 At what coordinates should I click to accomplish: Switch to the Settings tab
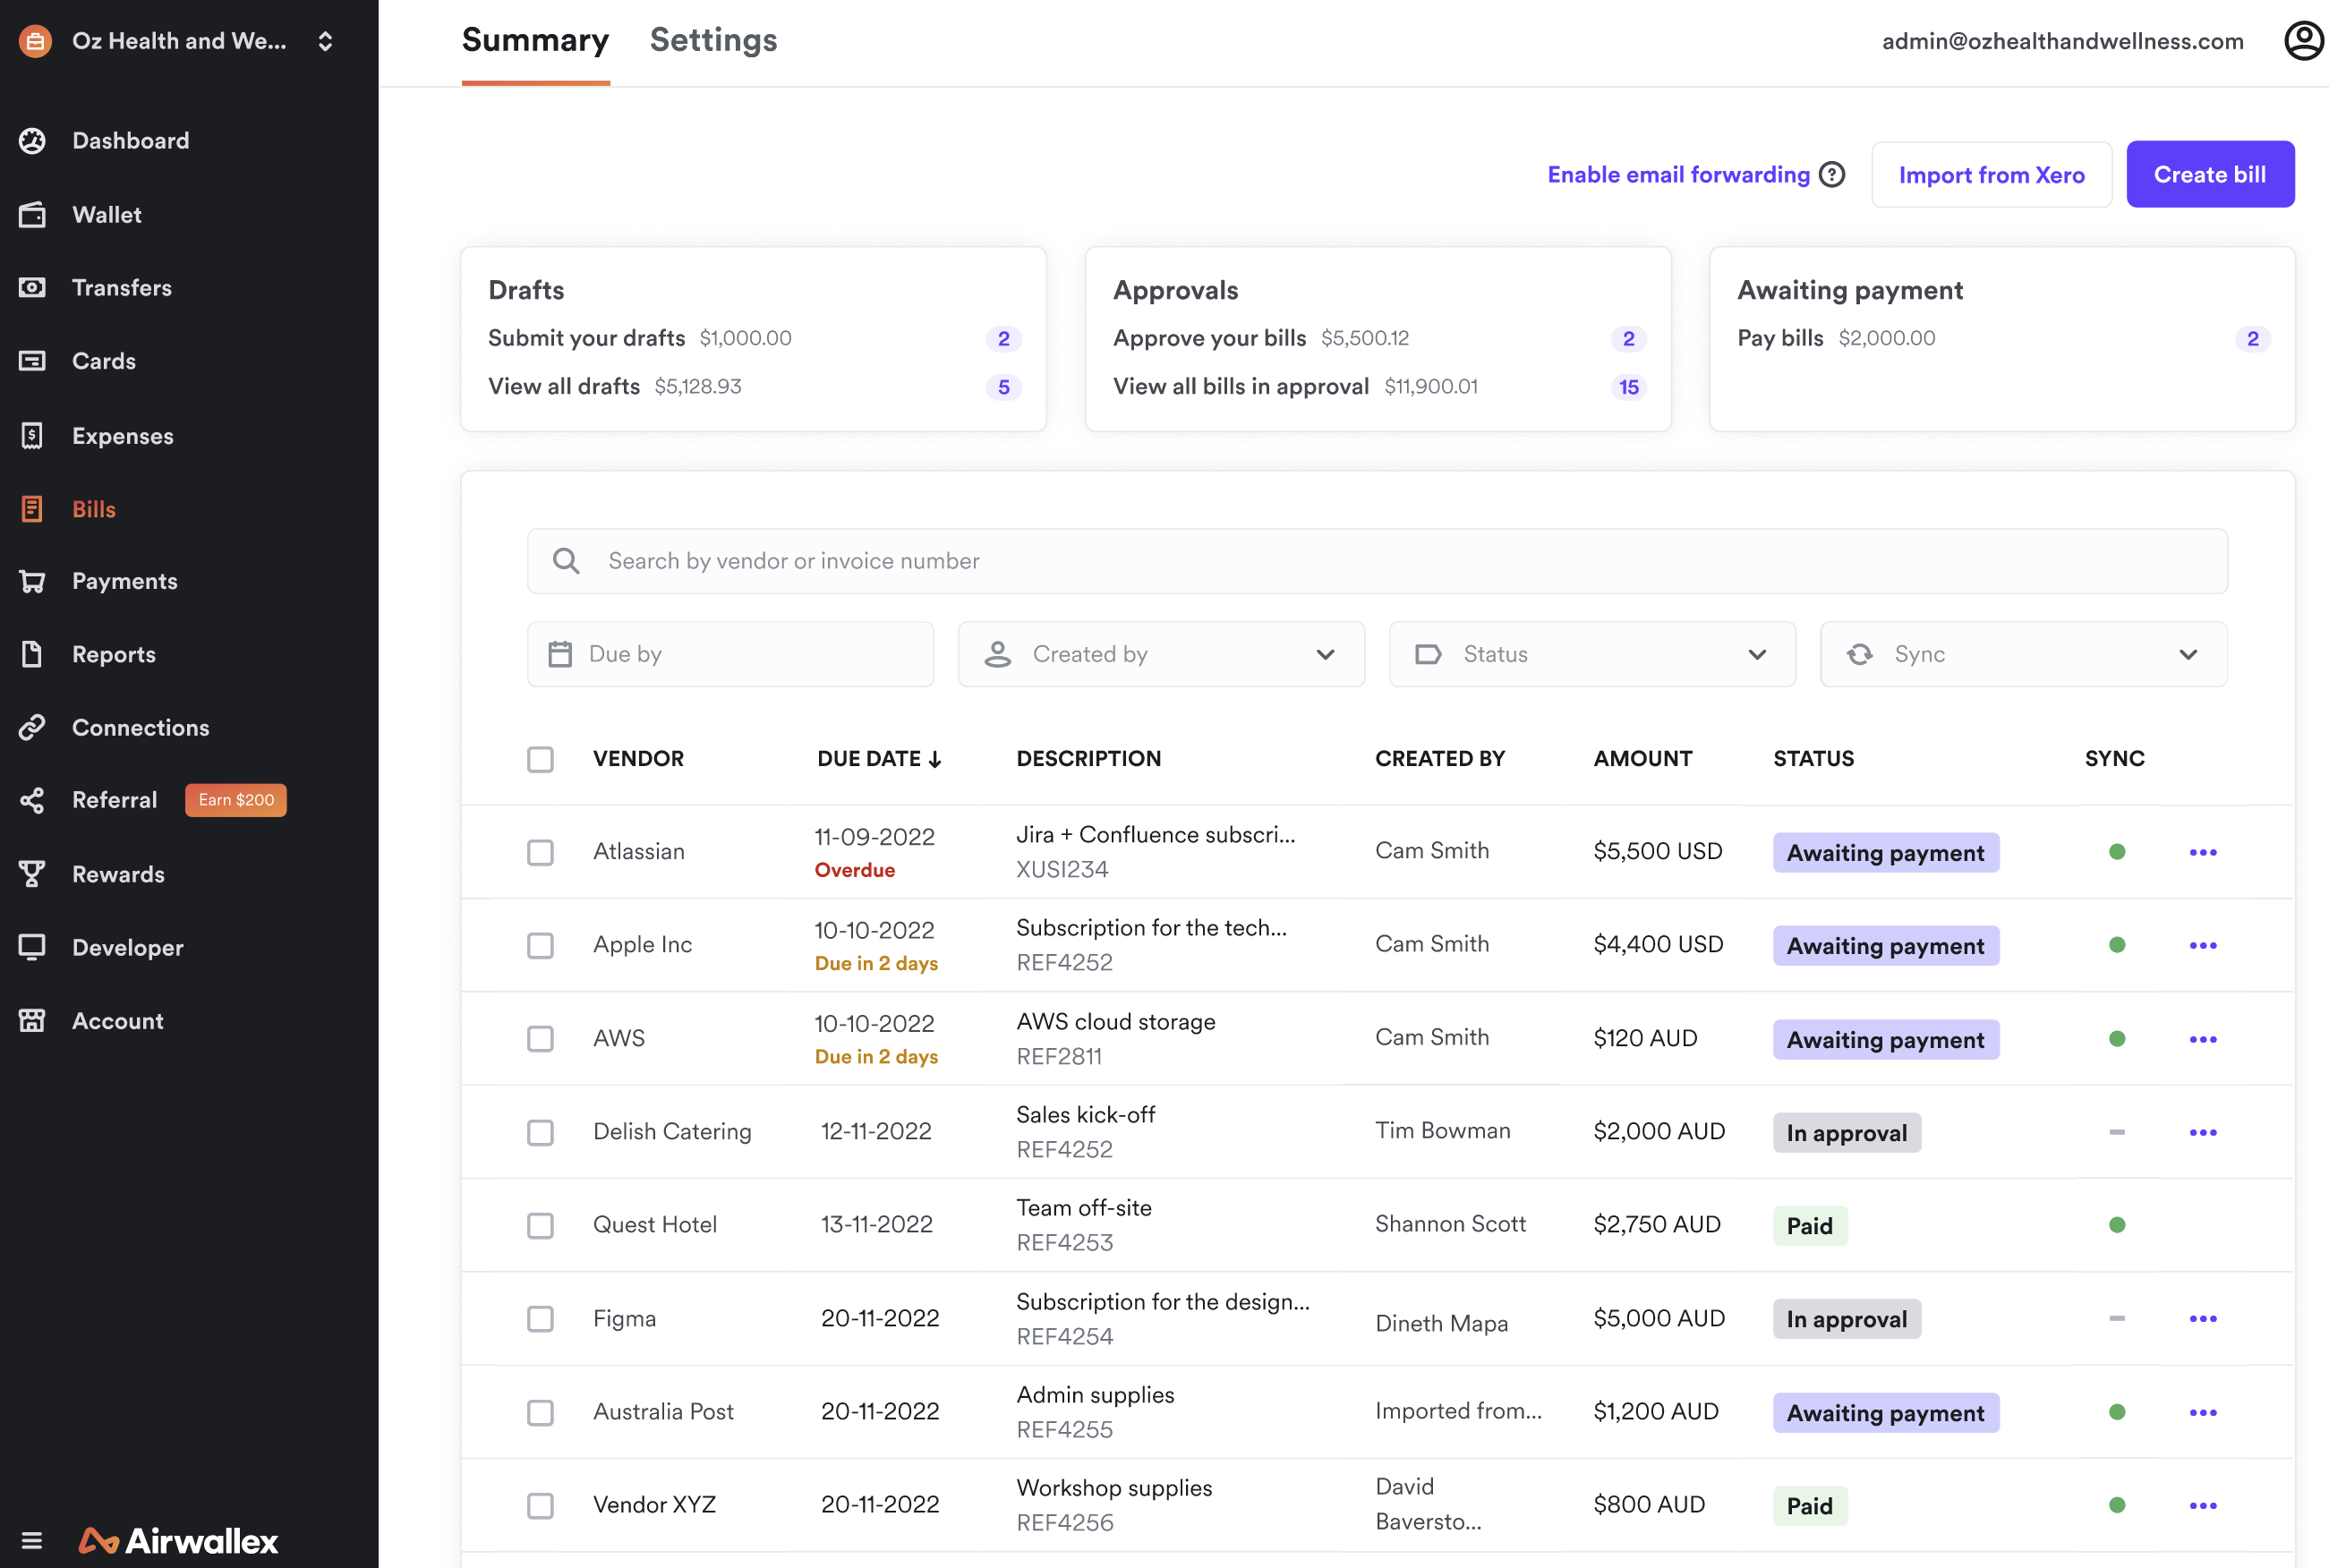[713, 40]
